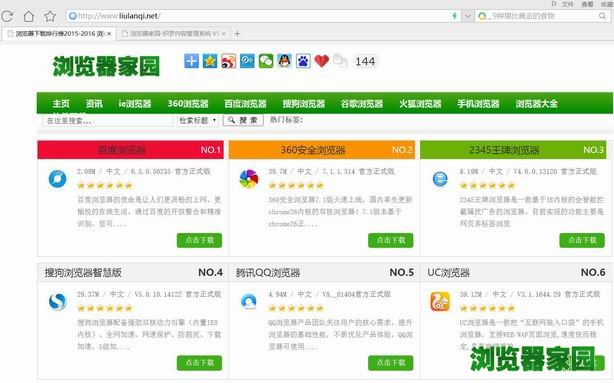The width and height of the screenshot is (614, 383).
Task: Click the Baidu browser round blue icon
Action: 57,179
